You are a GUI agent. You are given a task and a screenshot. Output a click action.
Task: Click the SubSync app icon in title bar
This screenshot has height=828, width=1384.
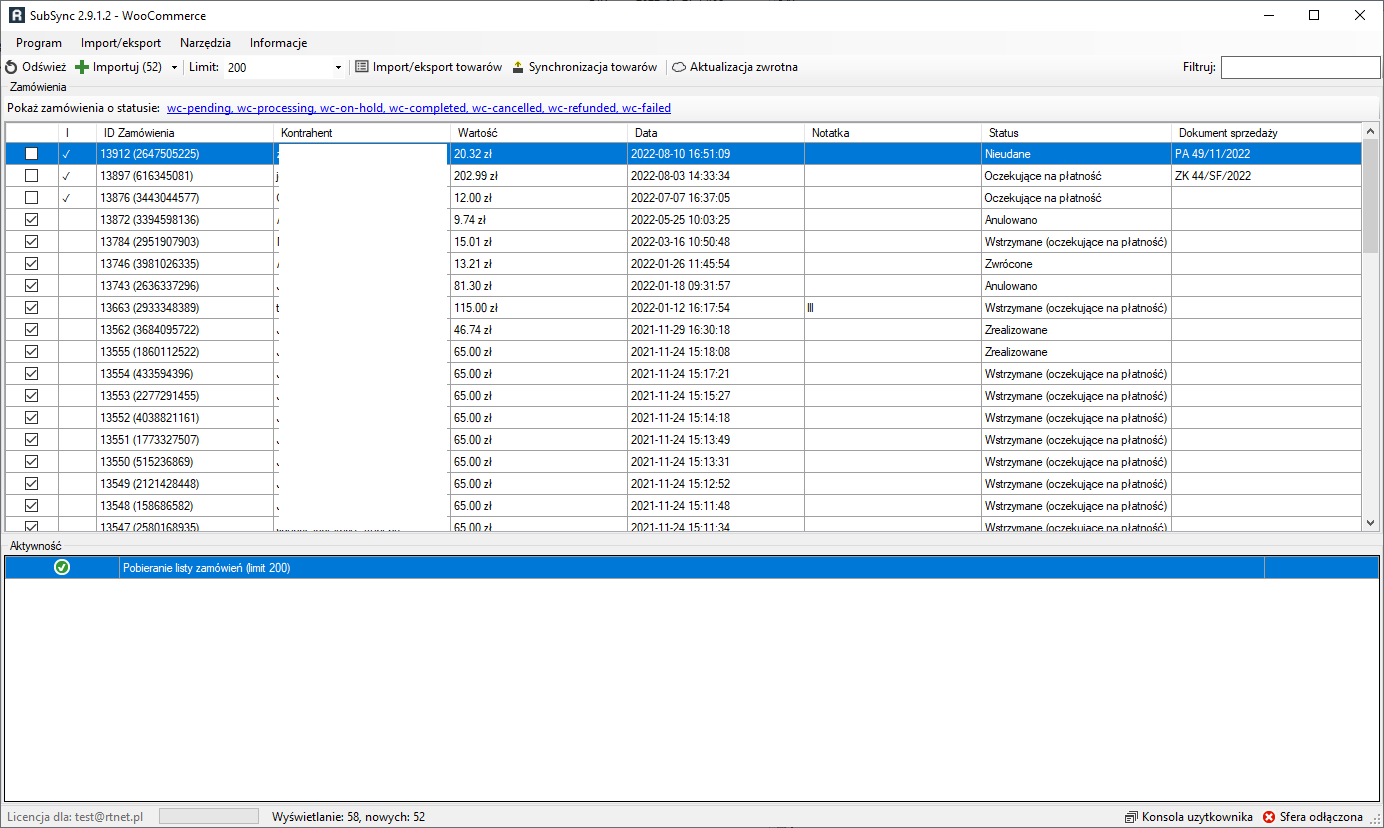pyautogui.click(x=16, y=15)
